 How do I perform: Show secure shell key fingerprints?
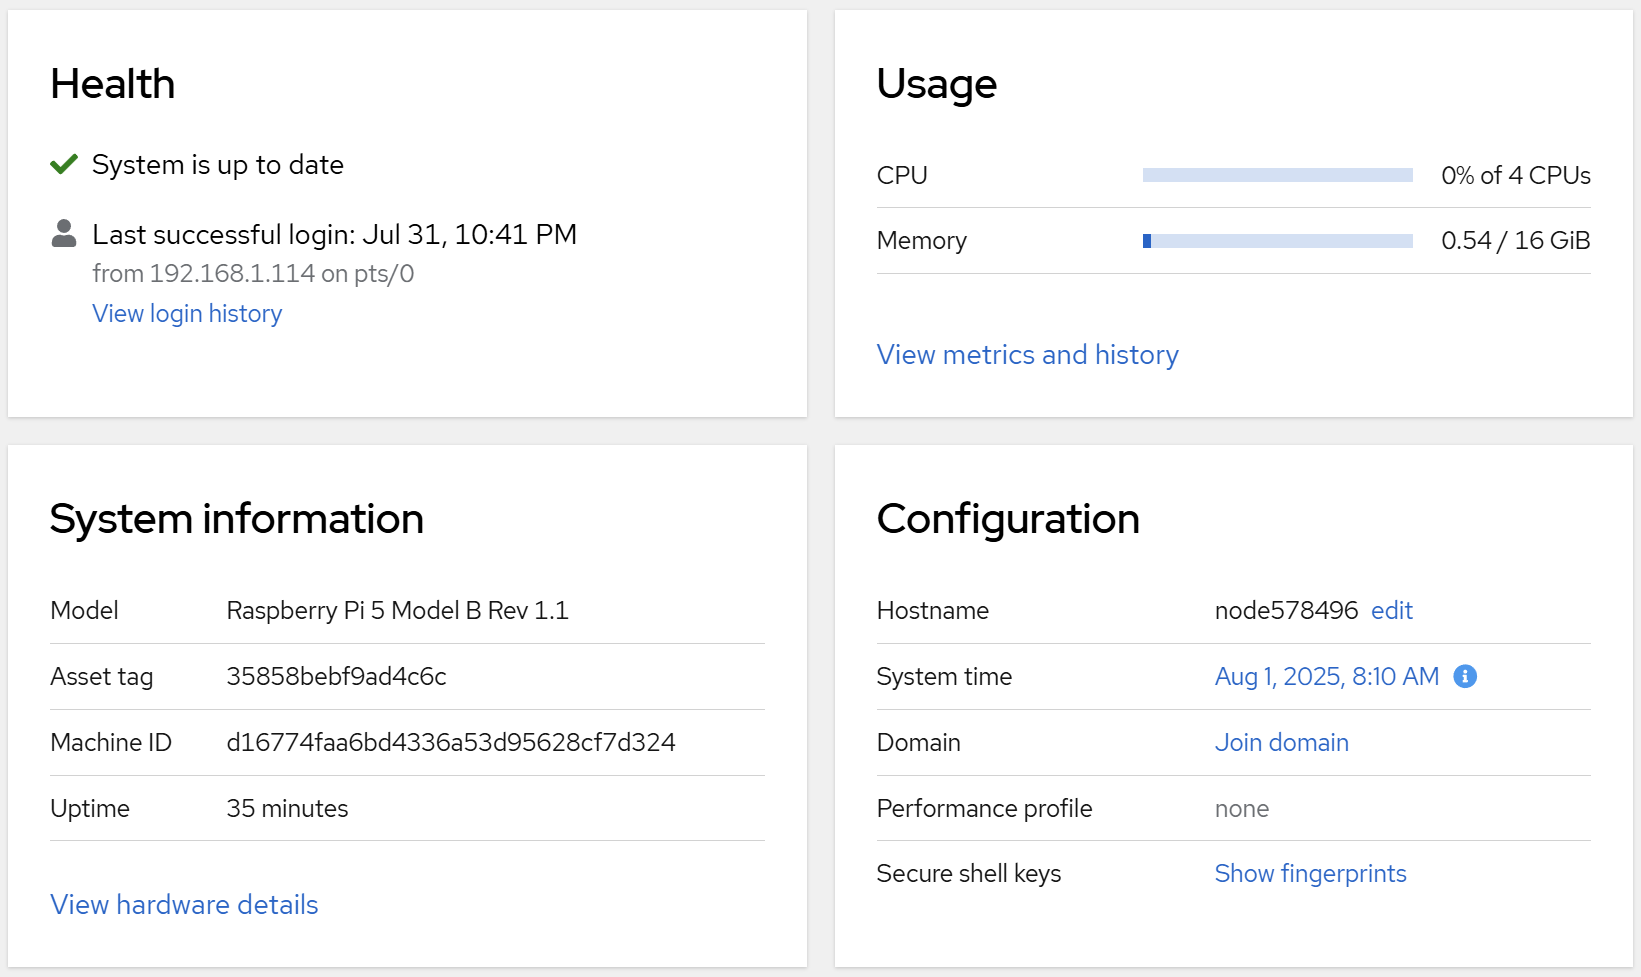tap(1310, 874)
